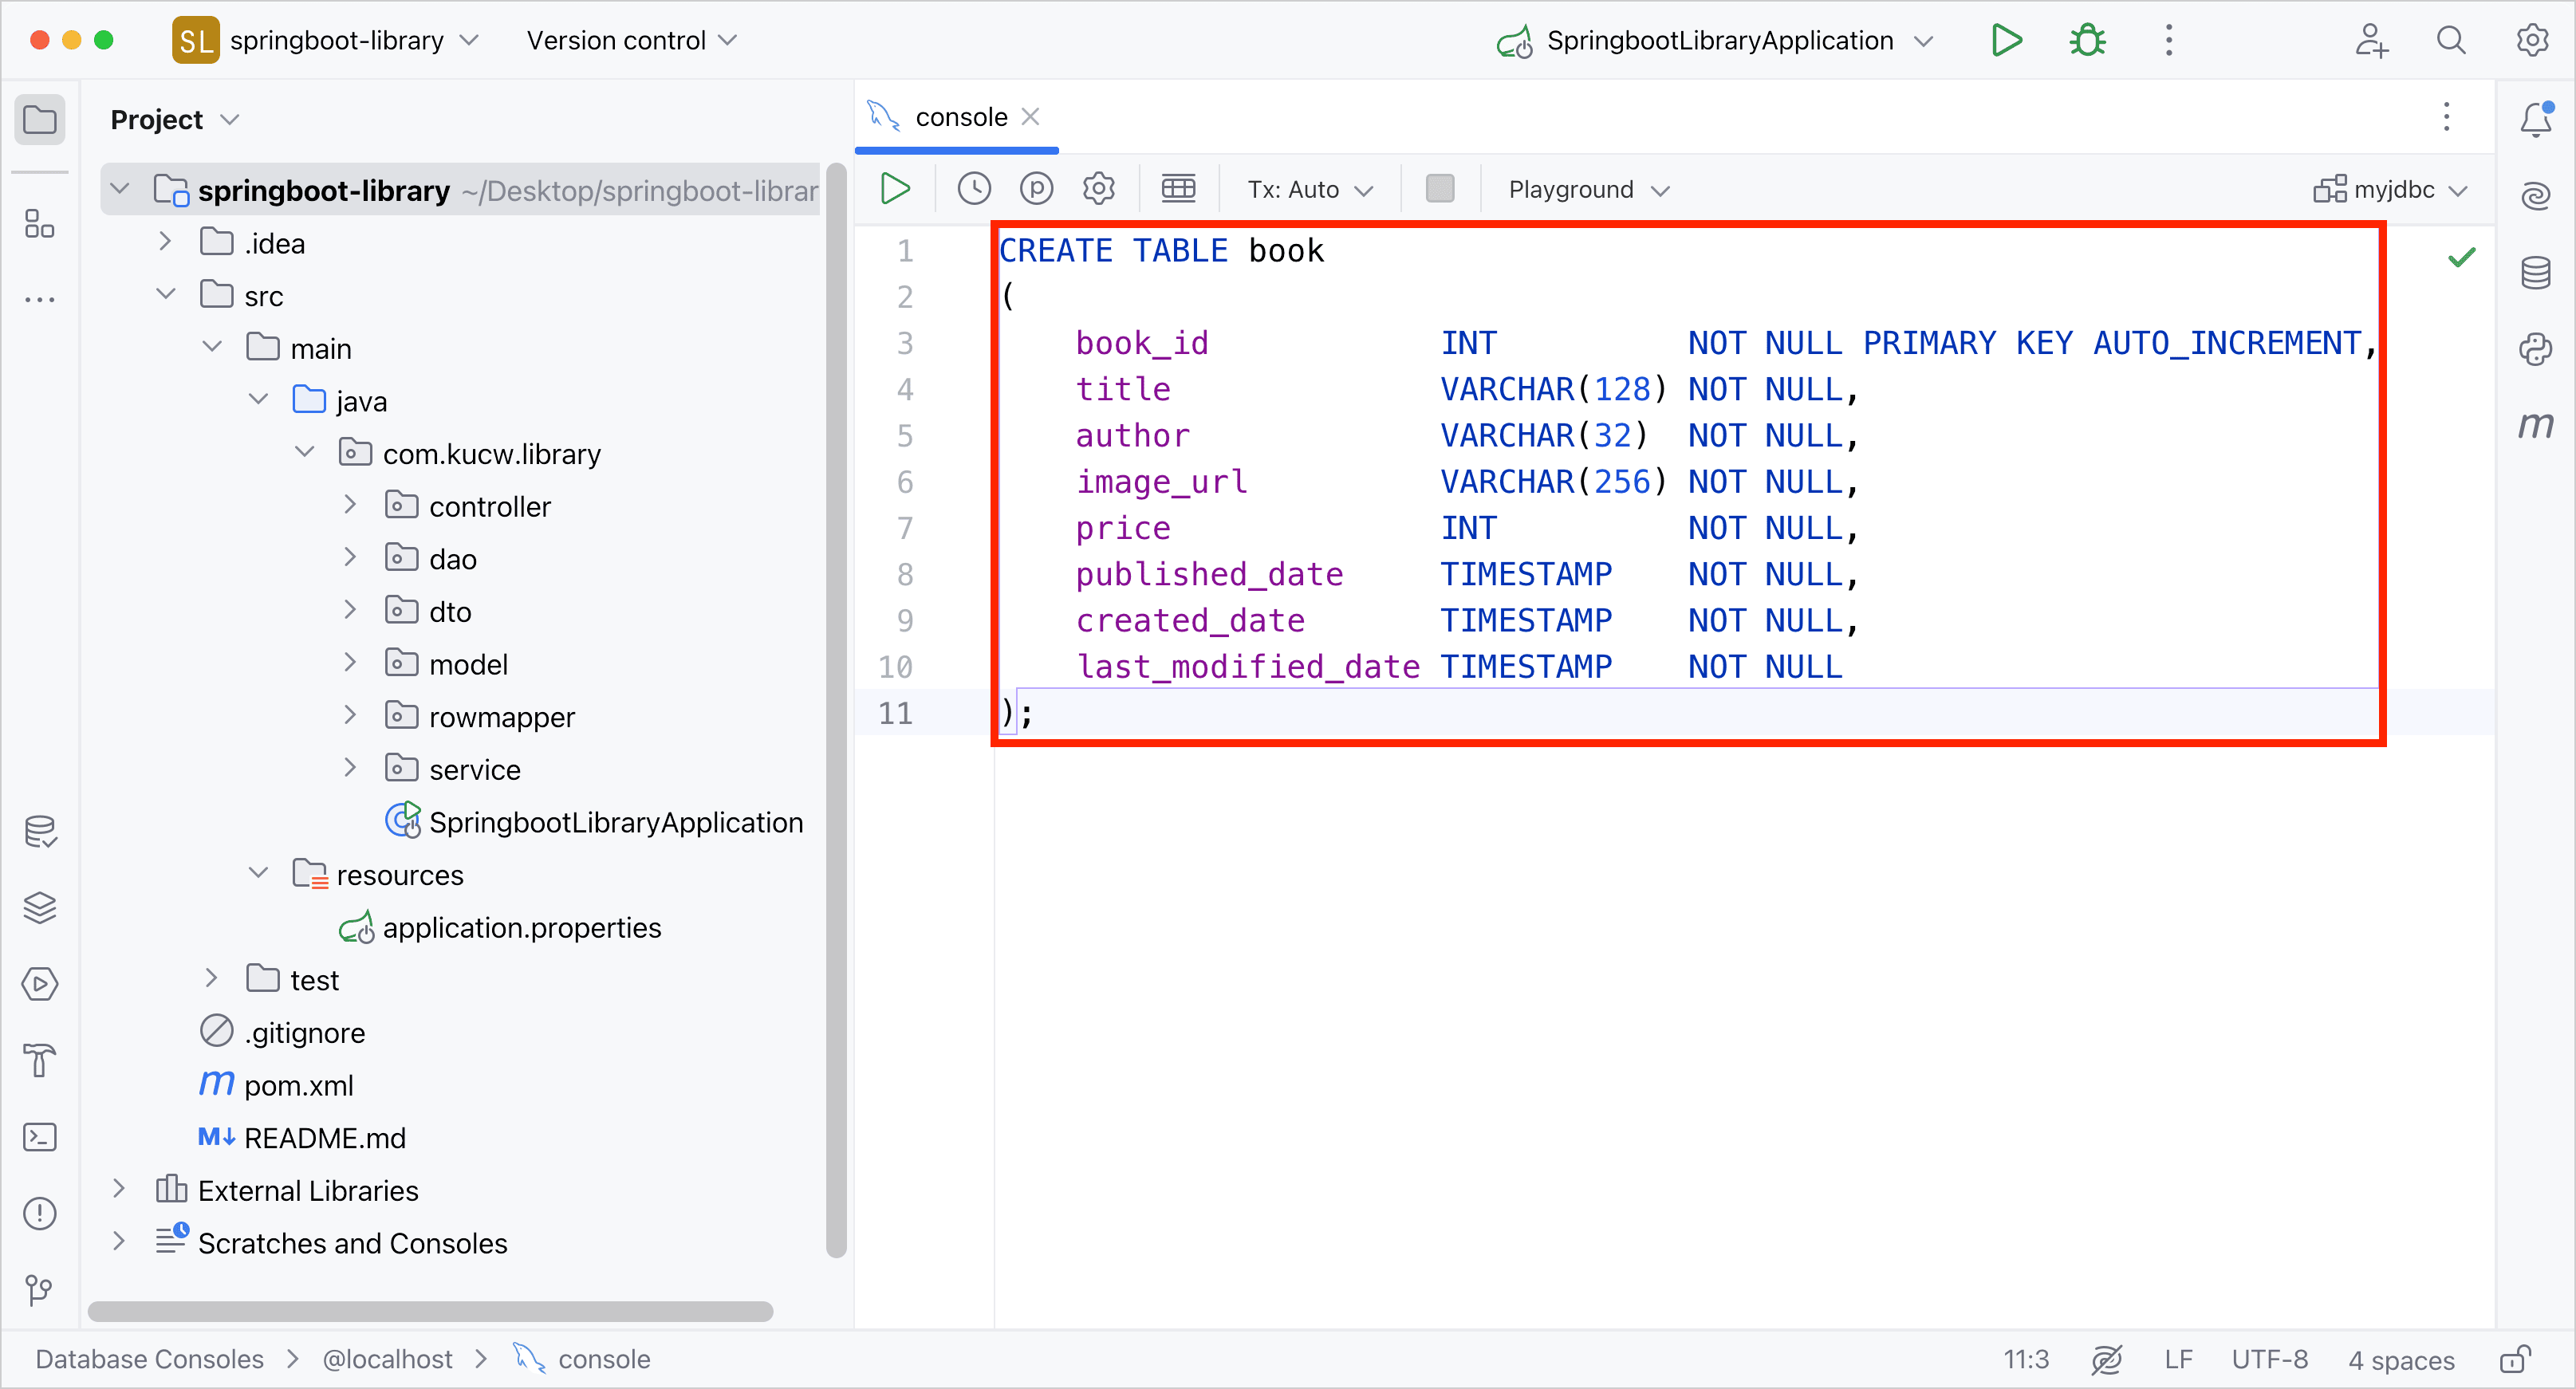Open the Structure tool window icon

[x=40, y=224]
